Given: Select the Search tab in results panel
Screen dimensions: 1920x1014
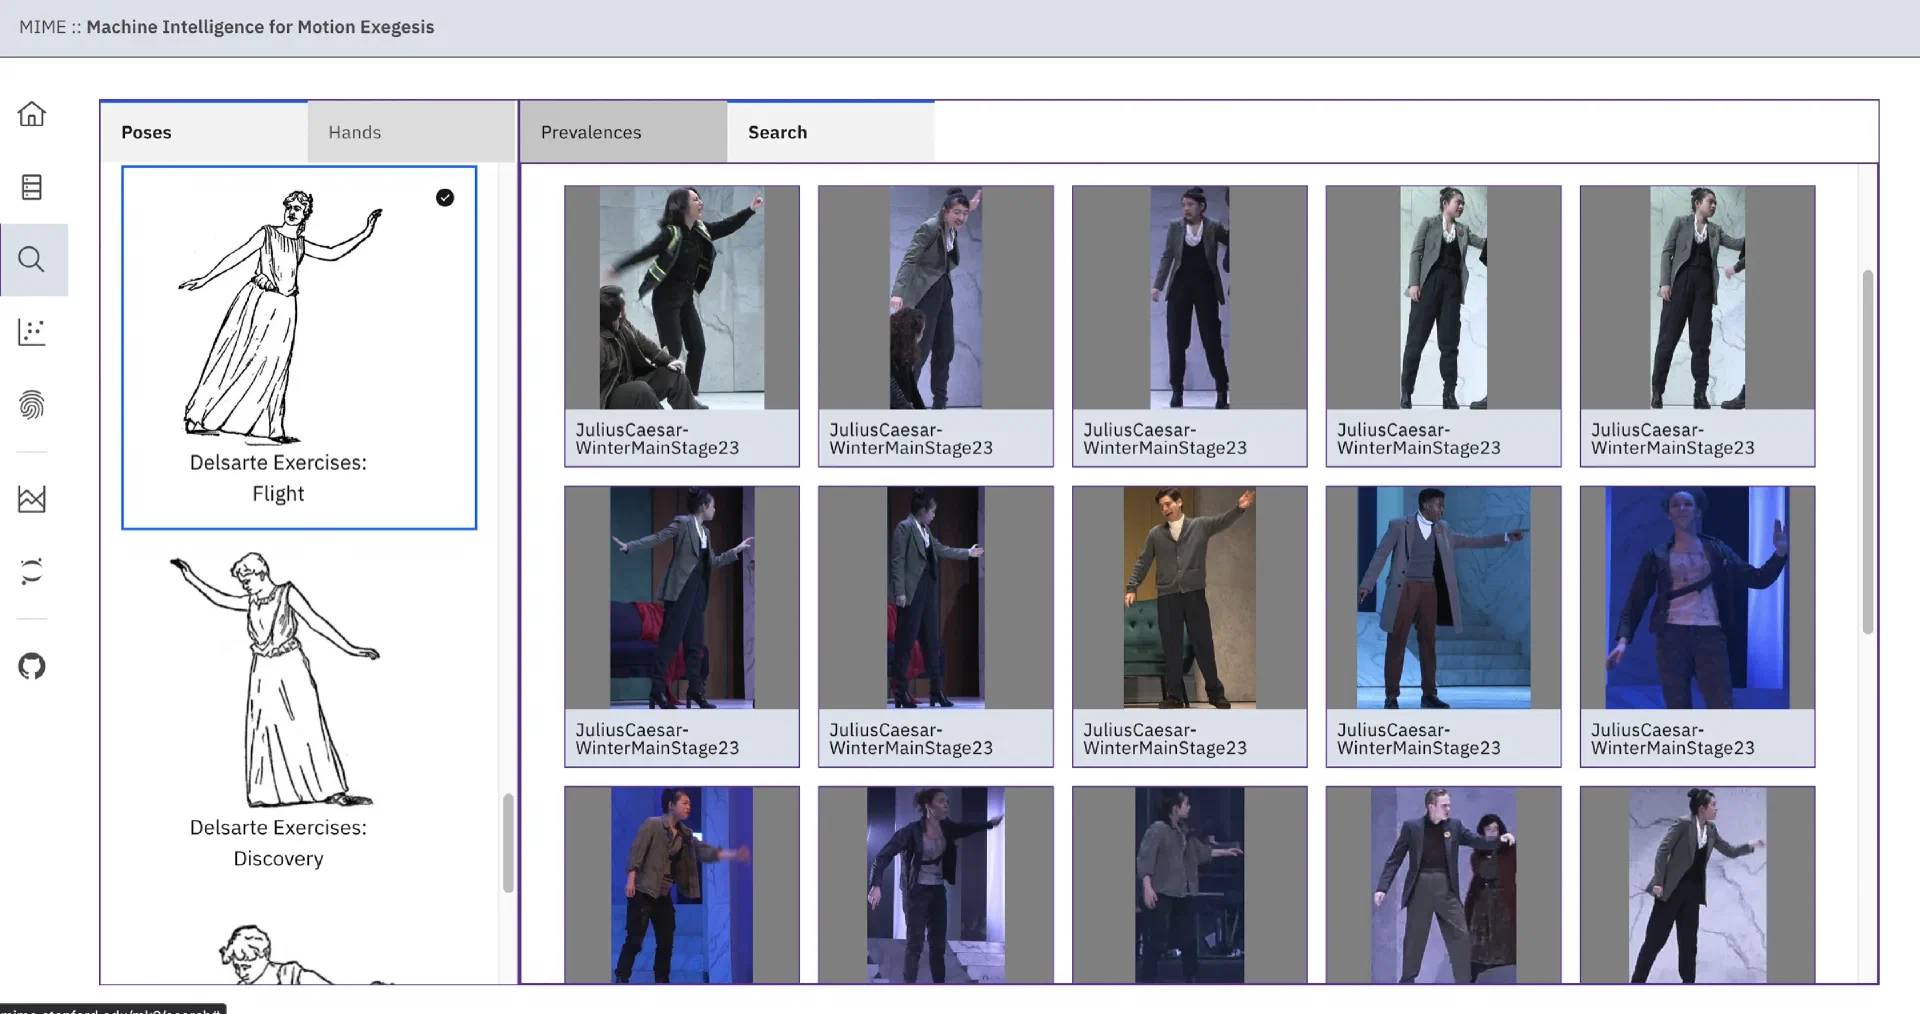Looking at the screenshot, I should [831, 132].
